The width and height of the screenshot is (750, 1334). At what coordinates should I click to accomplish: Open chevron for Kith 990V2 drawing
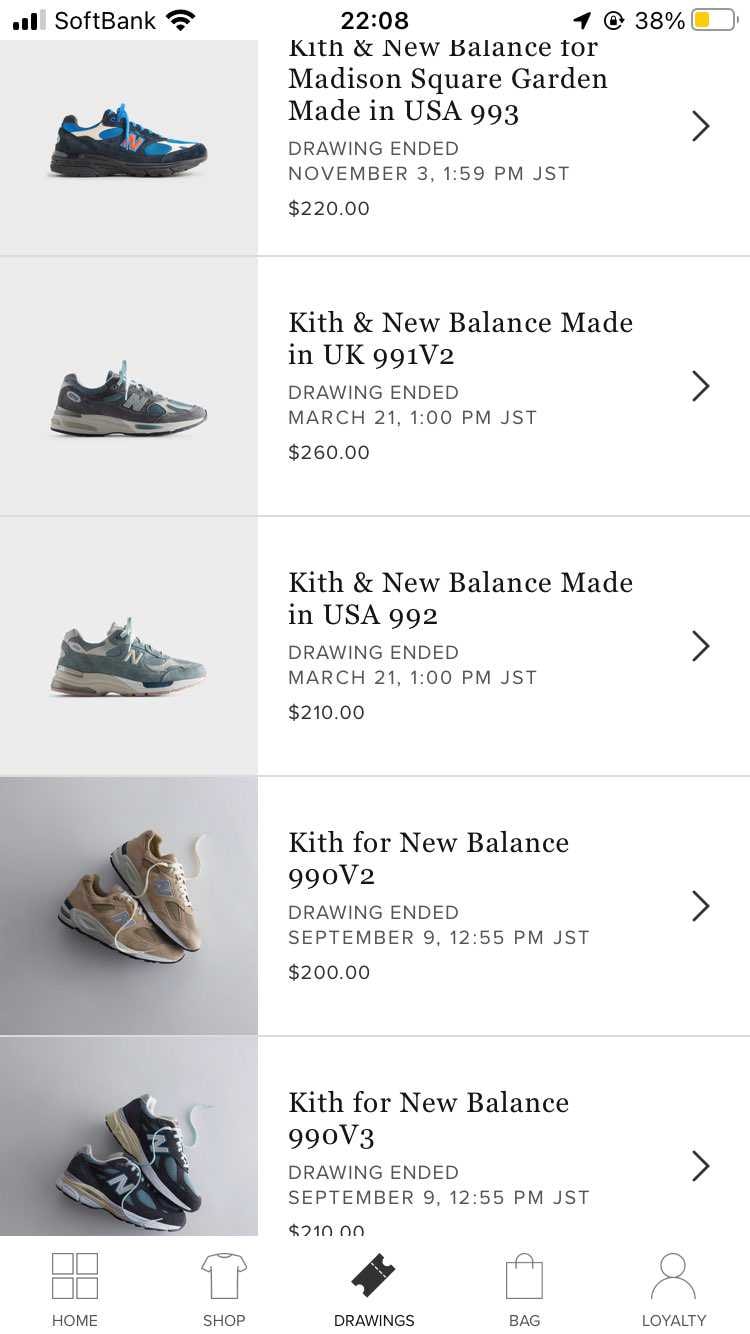click(x=701, y=906)
